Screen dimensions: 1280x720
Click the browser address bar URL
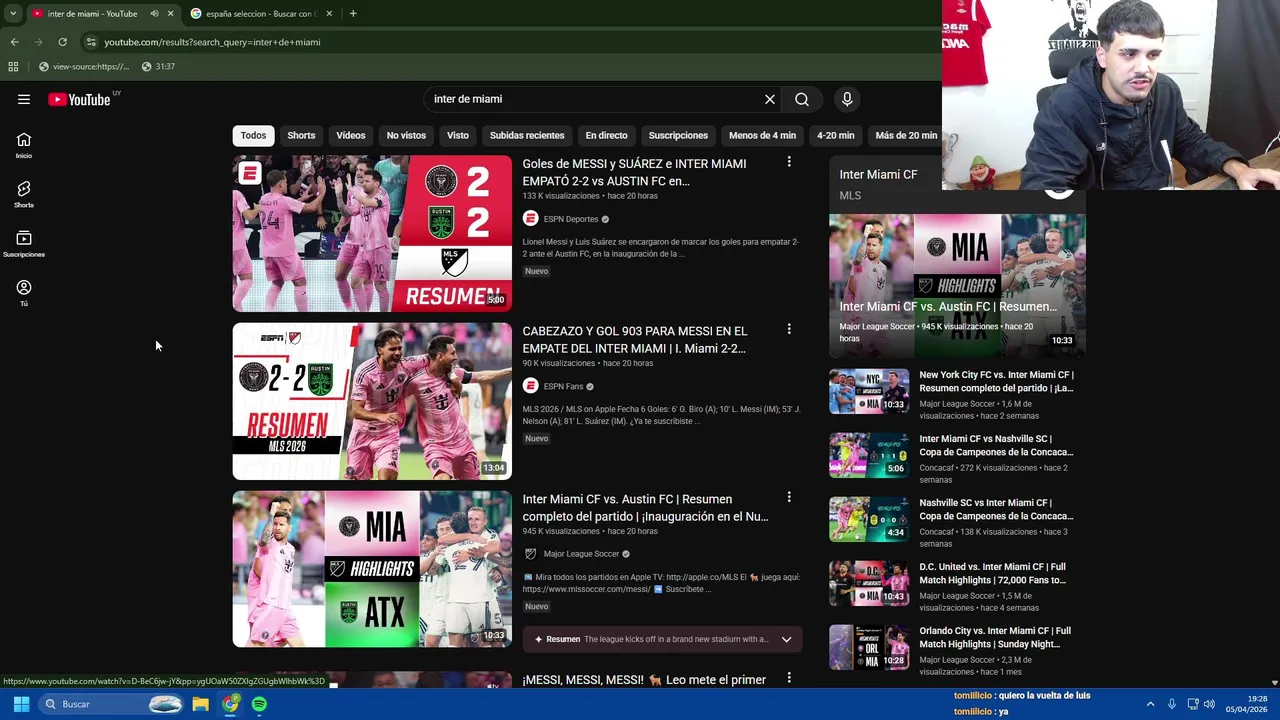[x=212, y=42]
